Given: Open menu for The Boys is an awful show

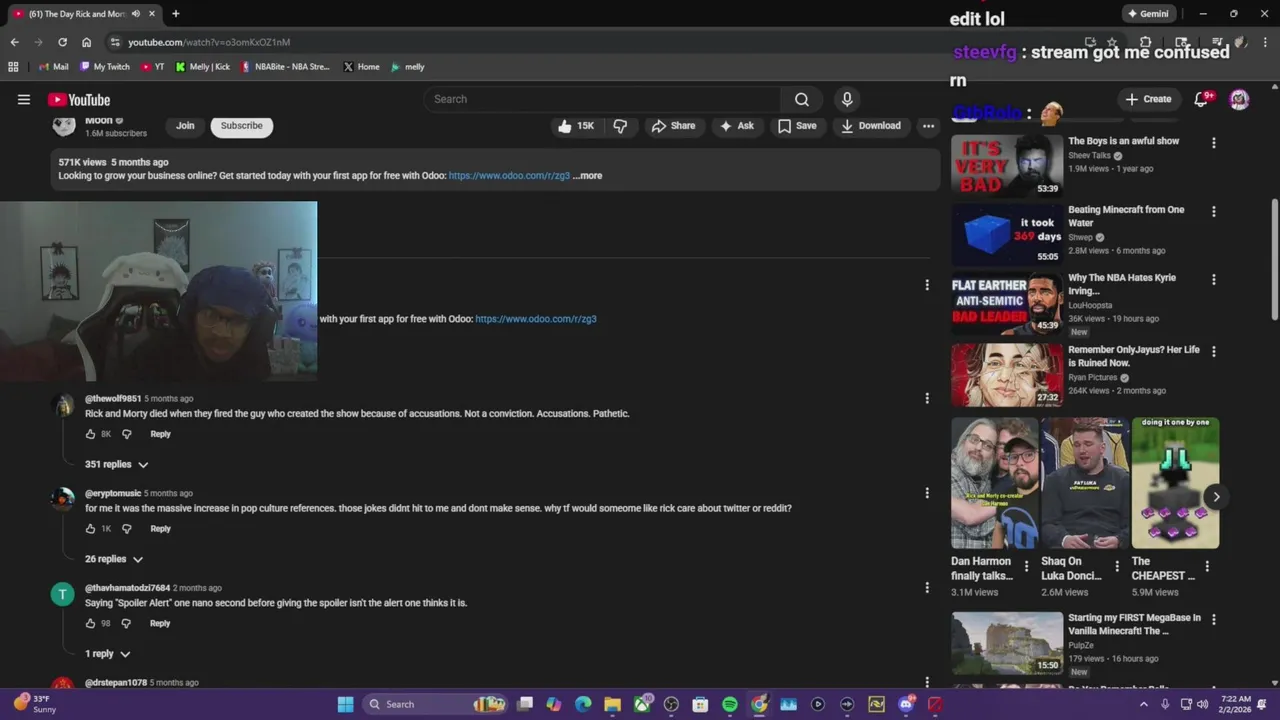Looking at the screenshot, I should click(x=1214, y=143).
